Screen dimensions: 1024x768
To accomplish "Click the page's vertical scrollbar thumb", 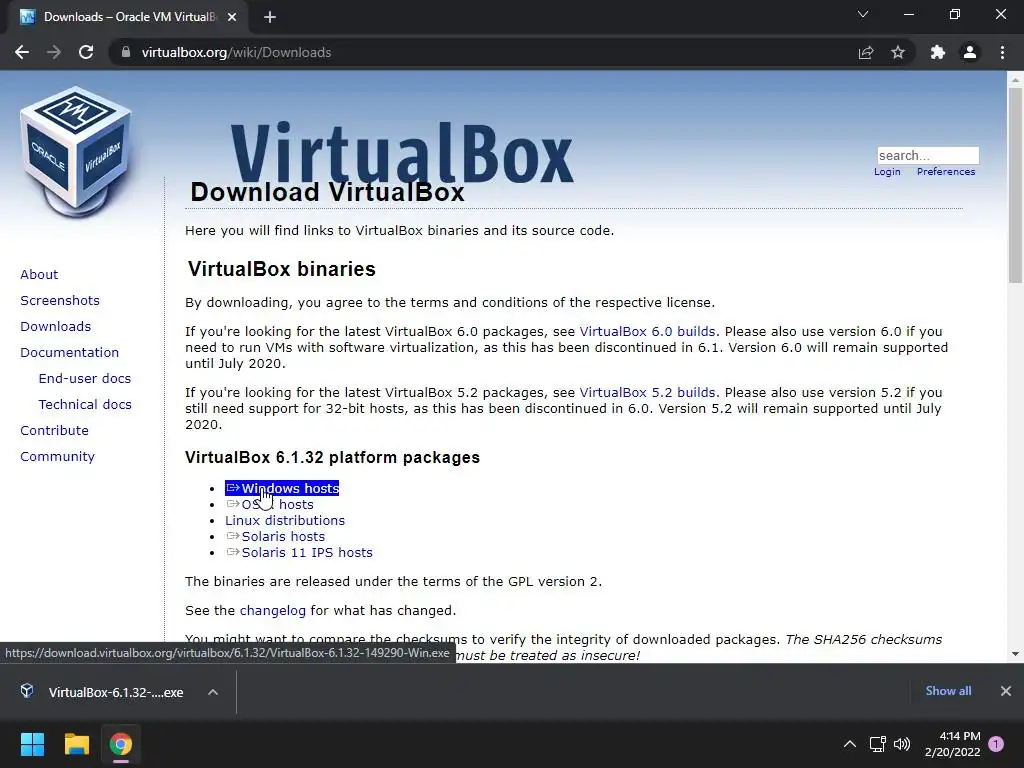I will [x=1015, y=185].
